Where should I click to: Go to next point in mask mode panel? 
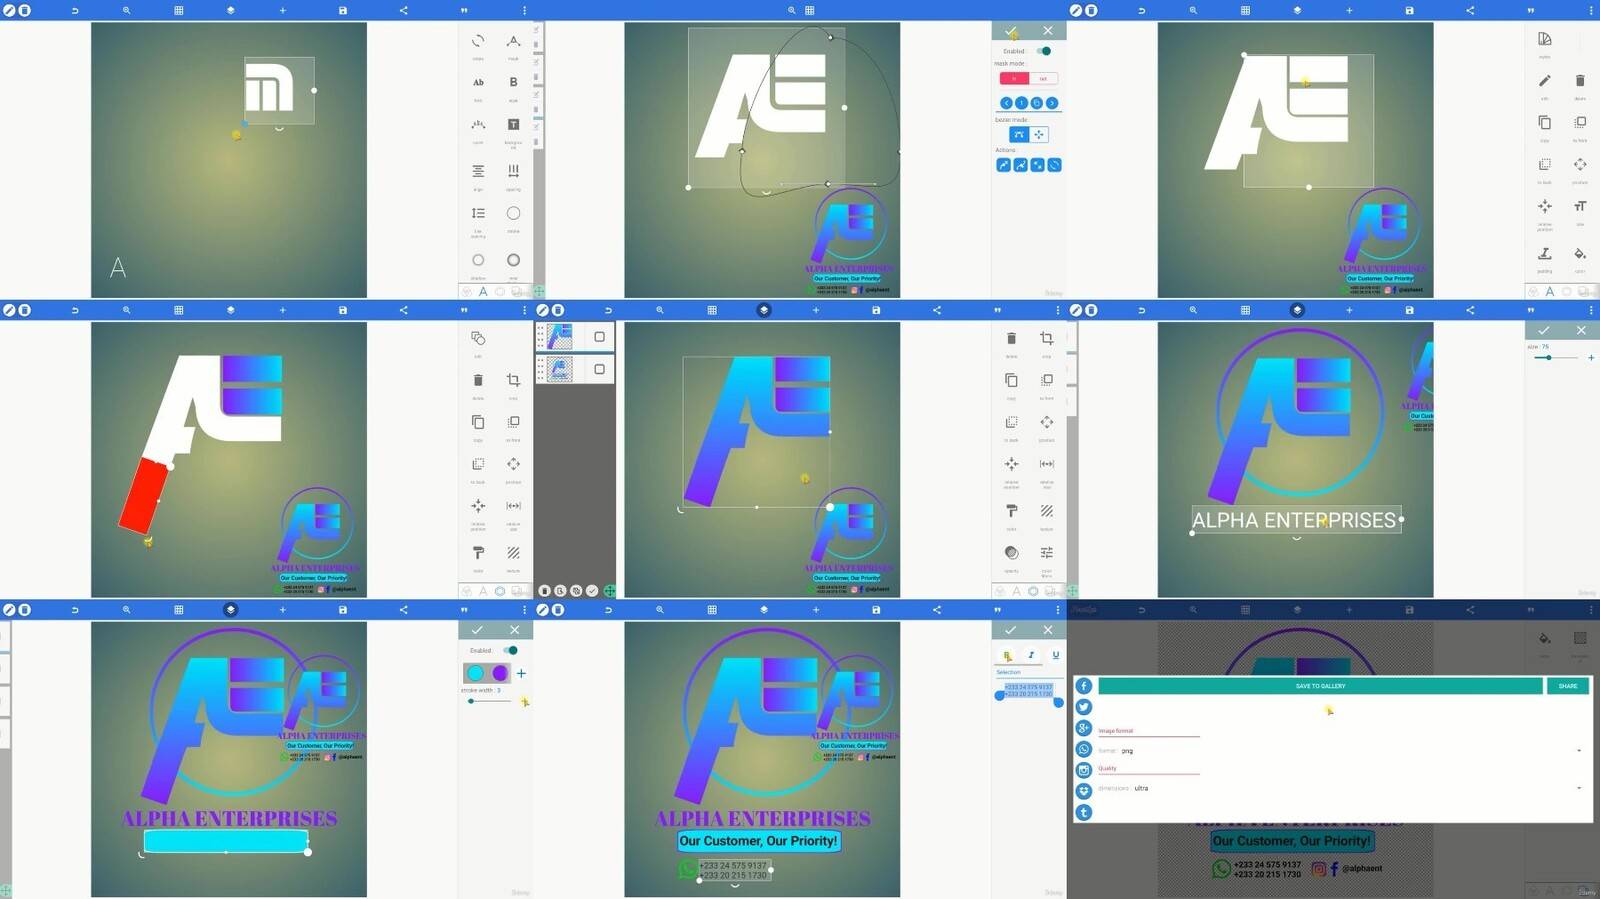coord(1052,103)
